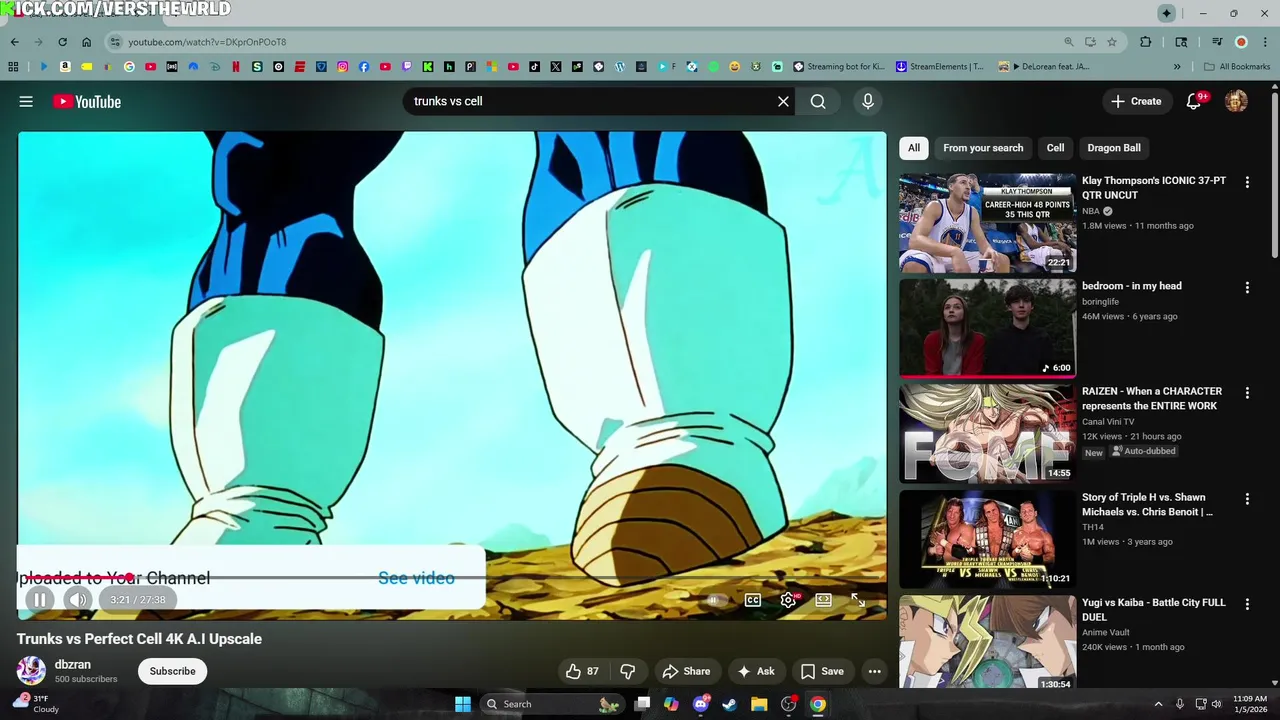
Task: Go back in browser history
Action: [x=14, y=42]
